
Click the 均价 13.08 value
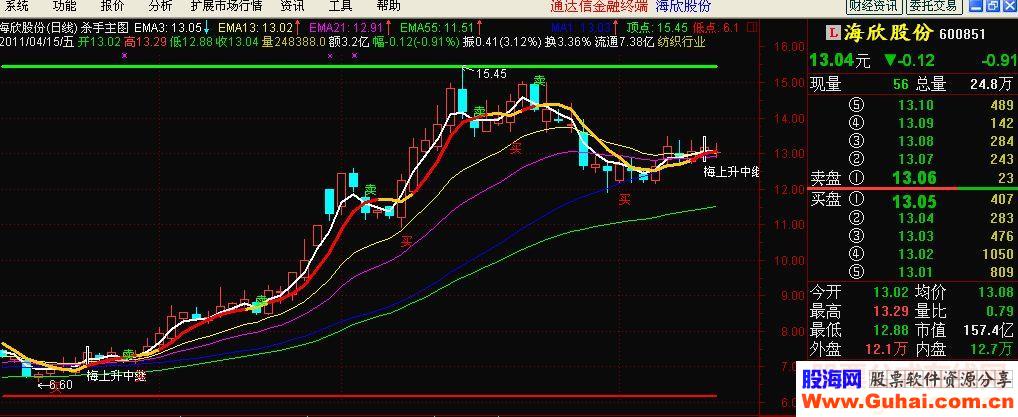pyautogui.click(x=998, y=294)
